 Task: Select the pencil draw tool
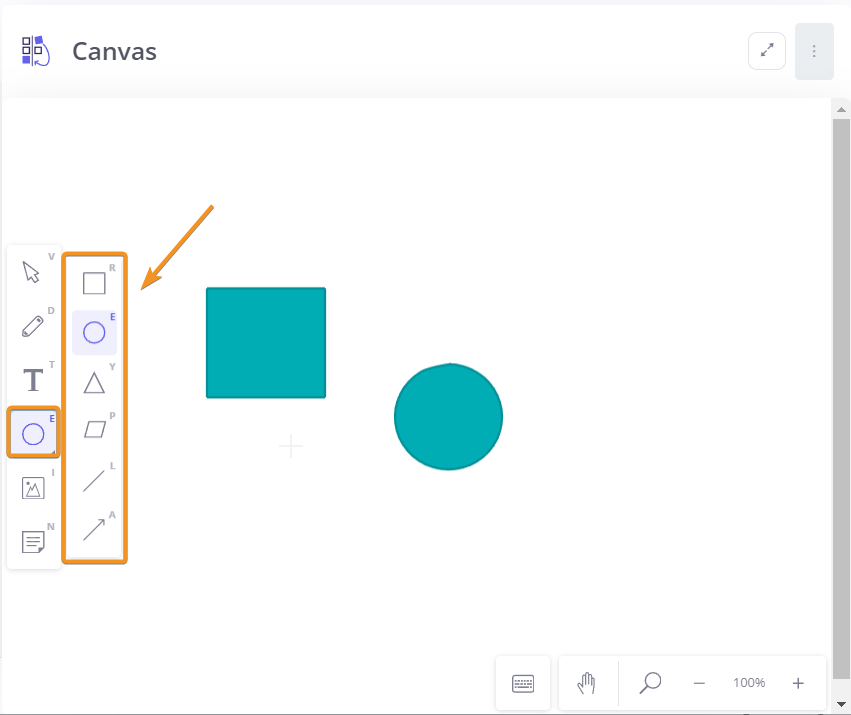[x=33, y=326]
